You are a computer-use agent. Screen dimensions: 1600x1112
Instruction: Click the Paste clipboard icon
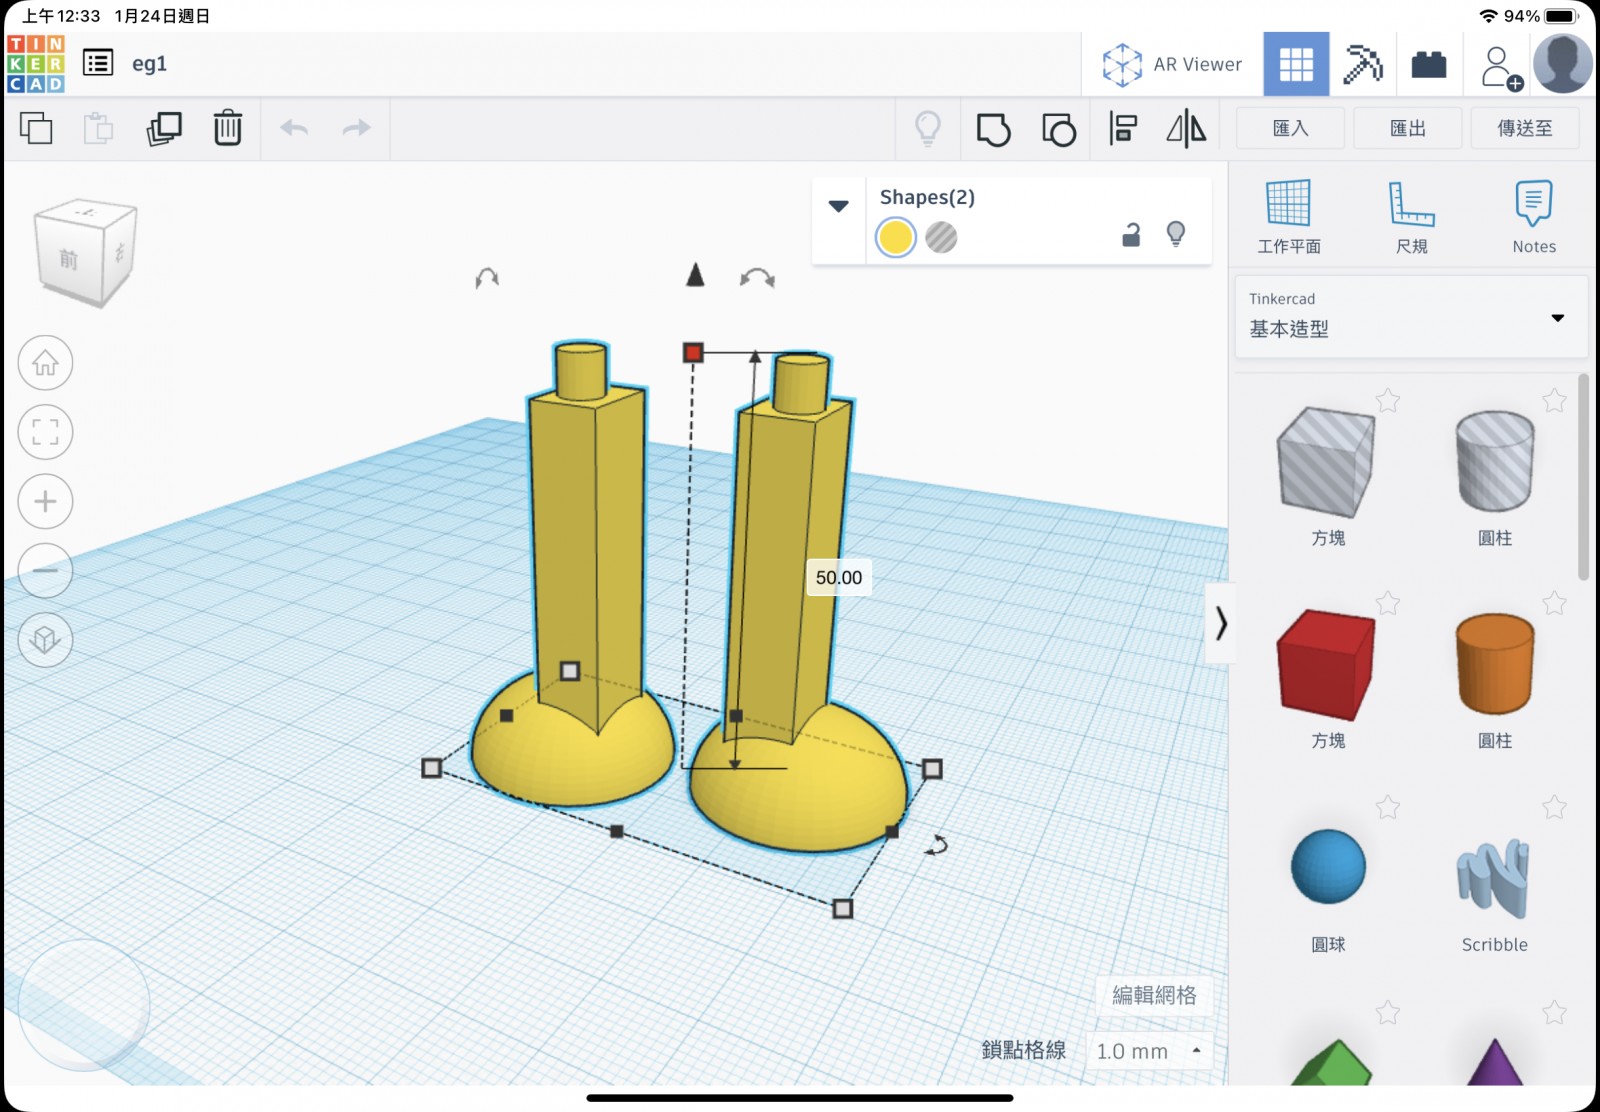(x=98, y=128)
